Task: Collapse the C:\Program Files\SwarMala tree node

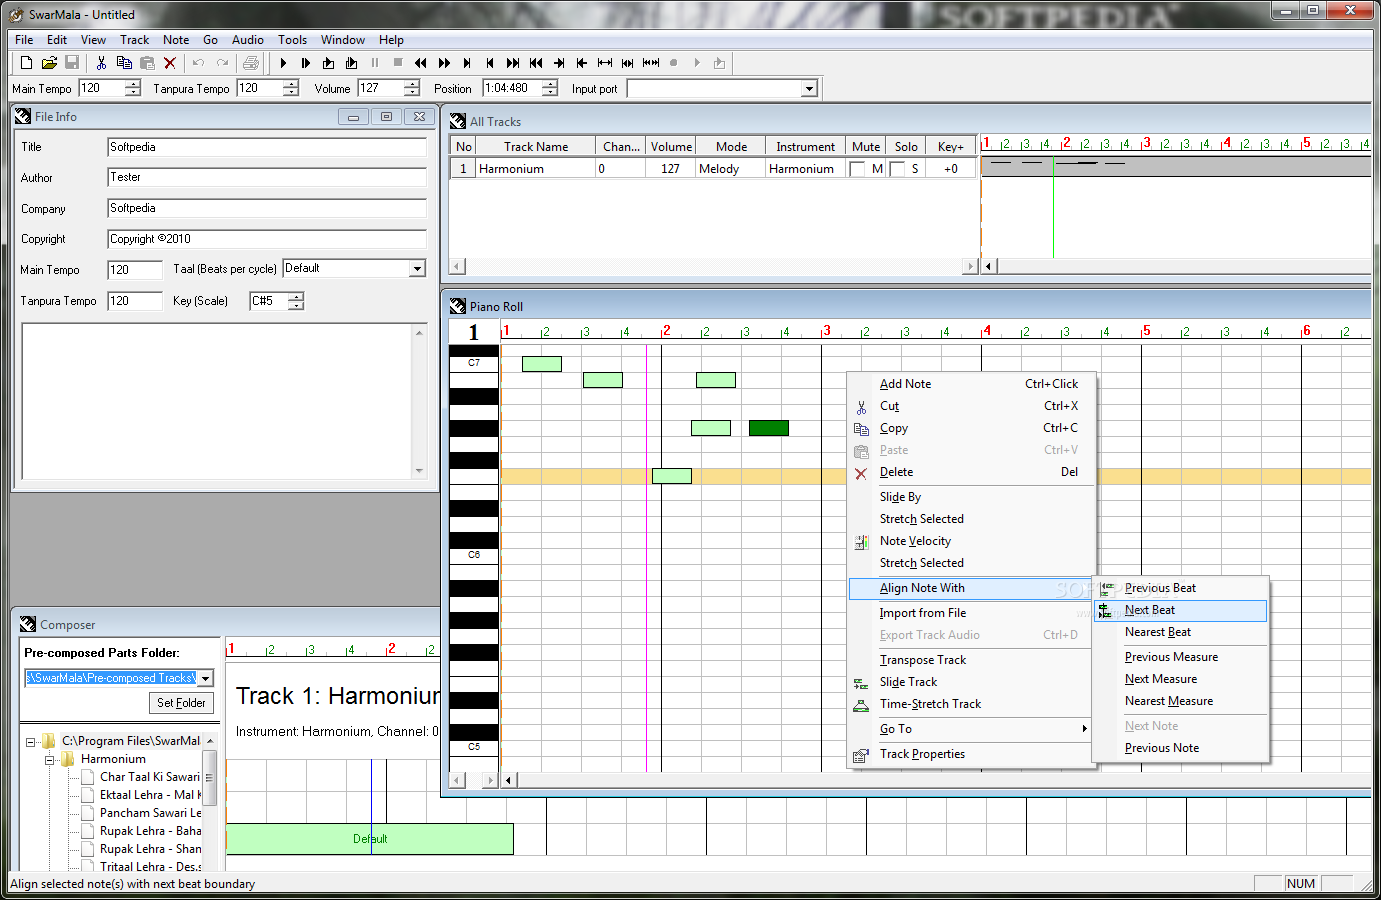Action: point(30,742)
